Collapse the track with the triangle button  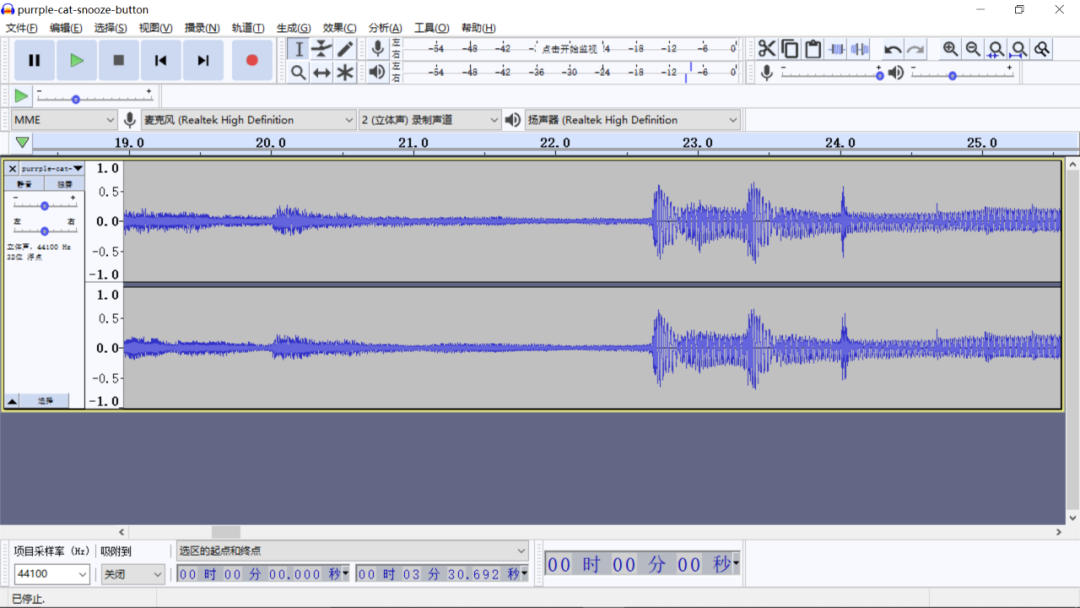(12, 400)
